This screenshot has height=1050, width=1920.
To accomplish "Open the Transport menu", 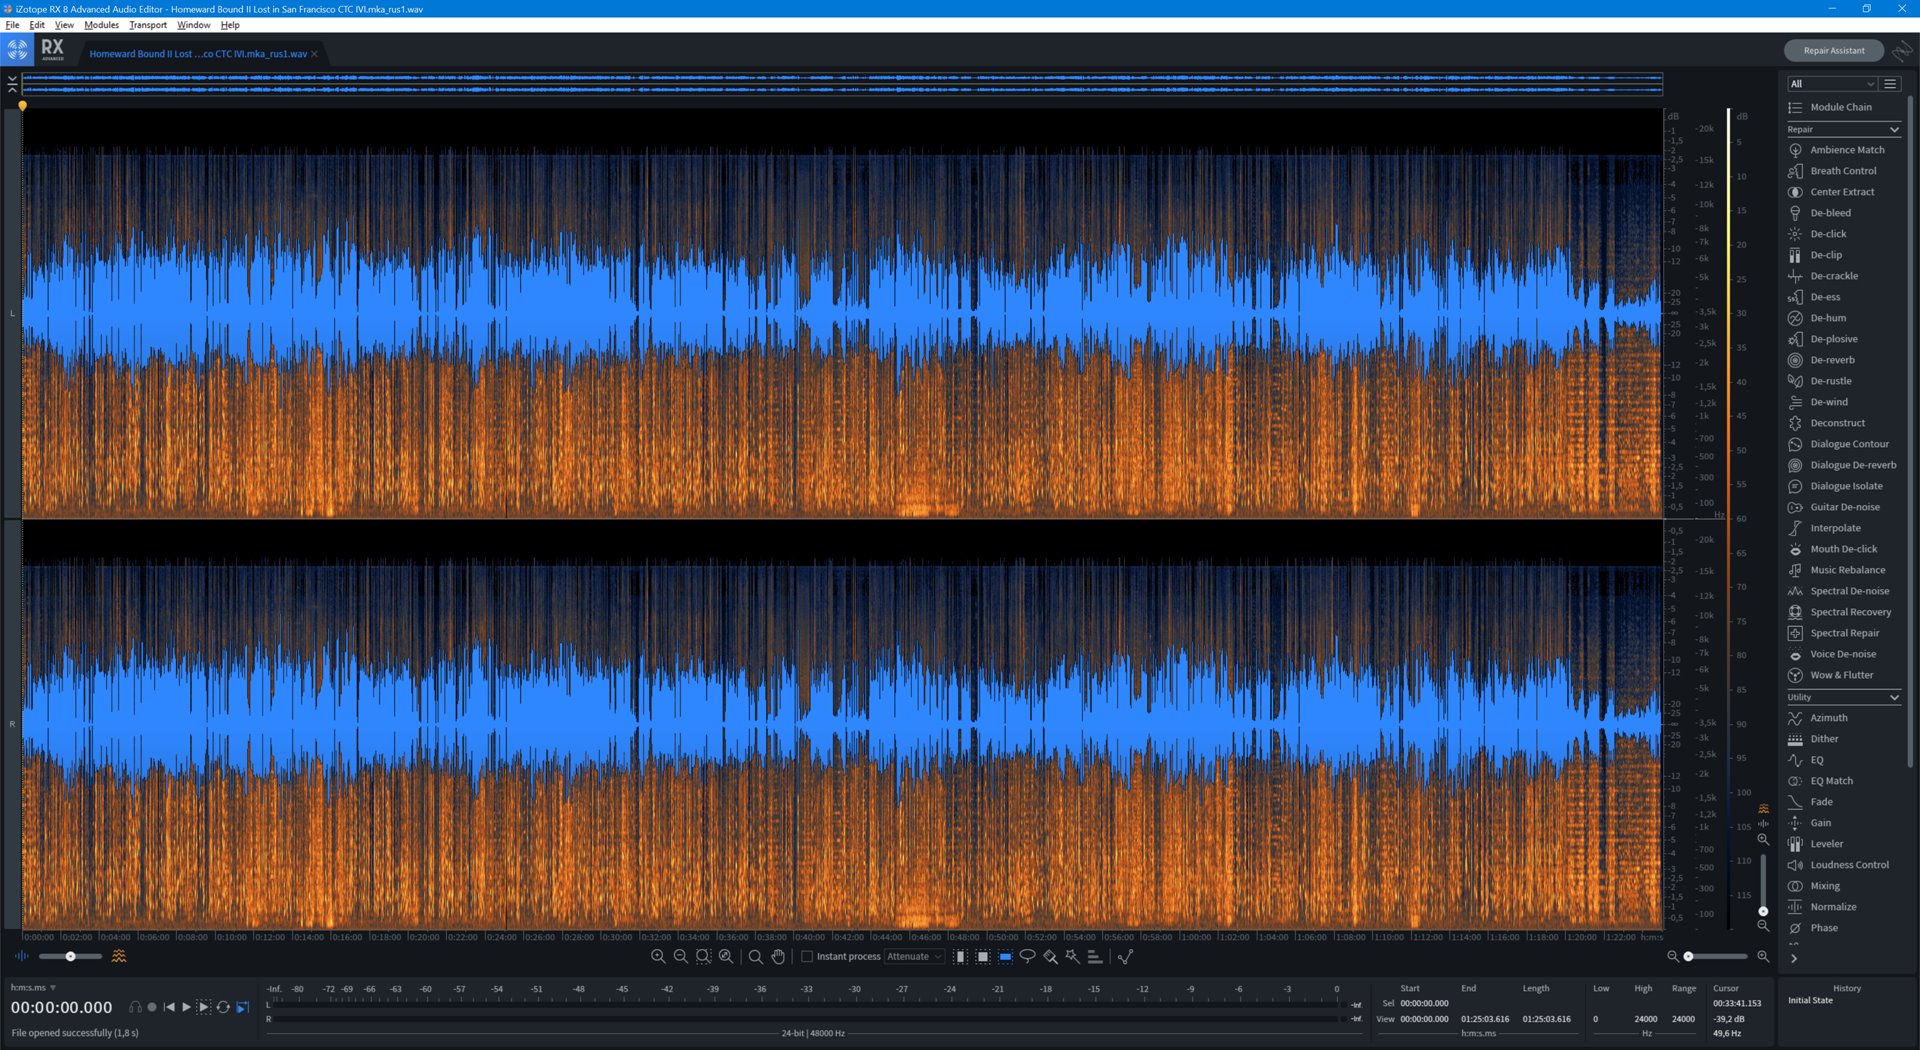I will 148,25.
